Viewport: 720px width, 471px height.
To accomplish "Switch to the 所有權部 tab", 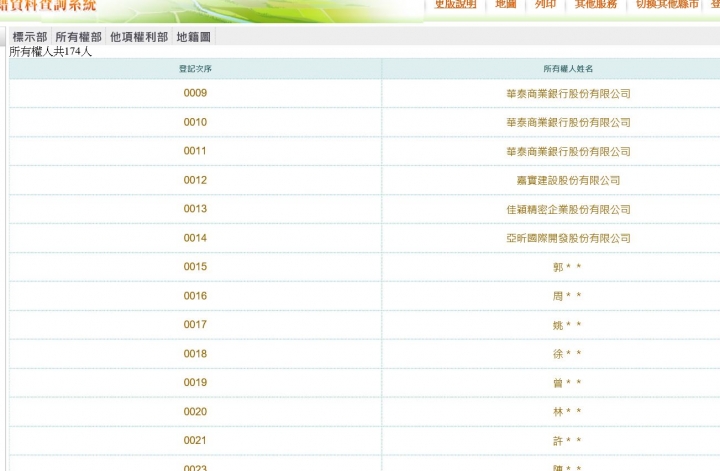I will point(79,37).
